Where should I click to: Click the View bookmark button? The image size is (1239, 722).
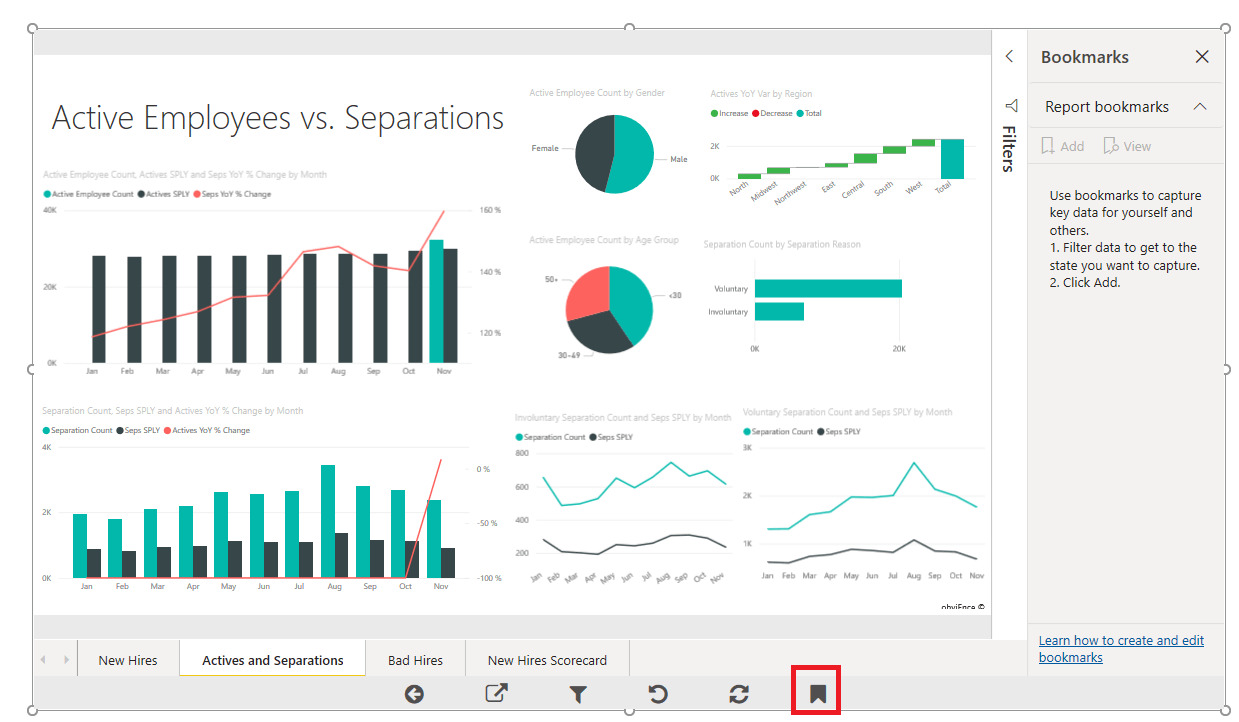[1127, 145]
